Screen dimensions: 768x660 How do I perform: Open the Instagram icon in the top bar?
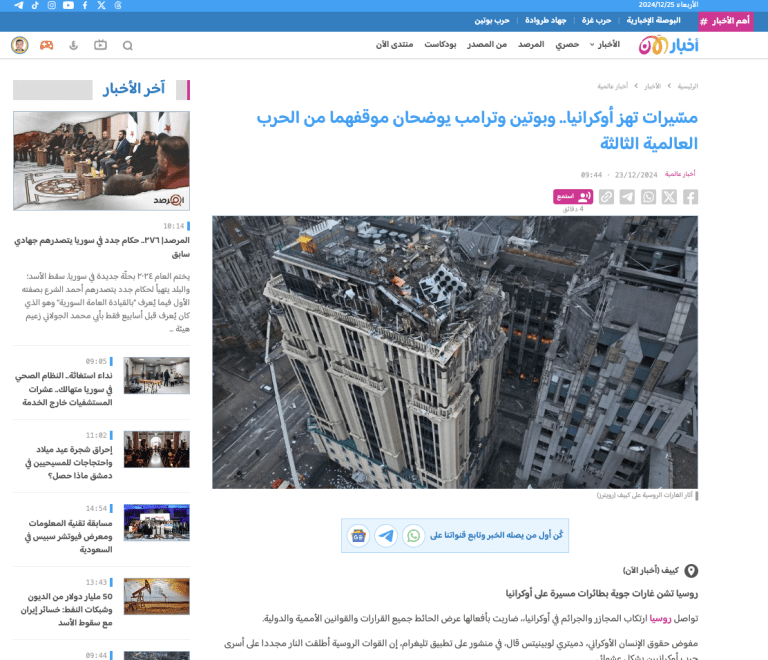(52, 6)
